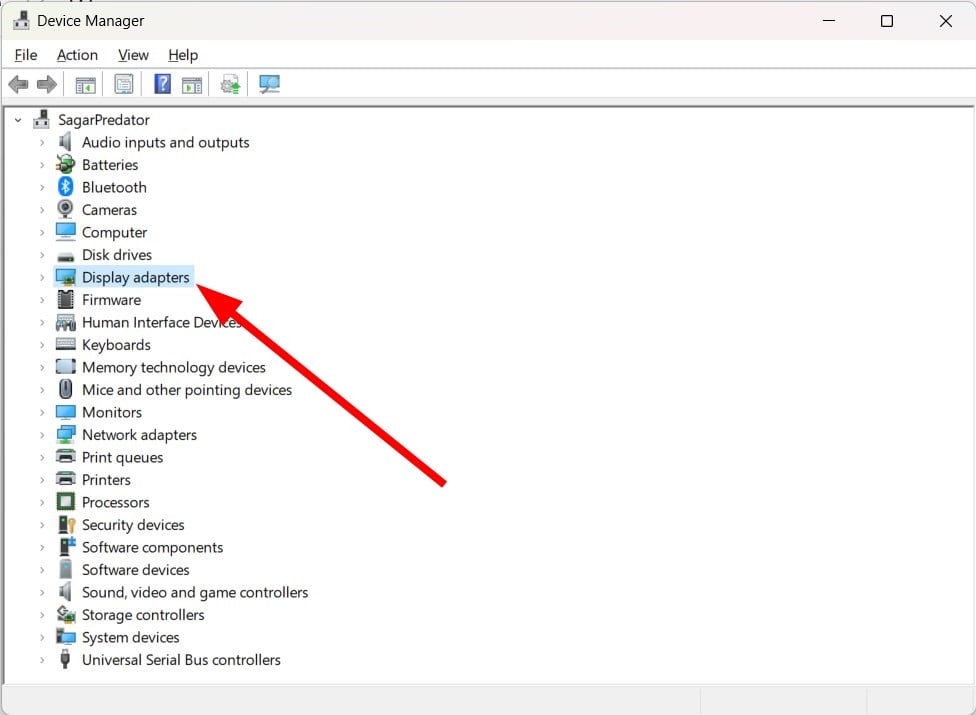Screen dimensions: 976x715
Task: Select the SagarPredator root label
Action: [104, 119]
